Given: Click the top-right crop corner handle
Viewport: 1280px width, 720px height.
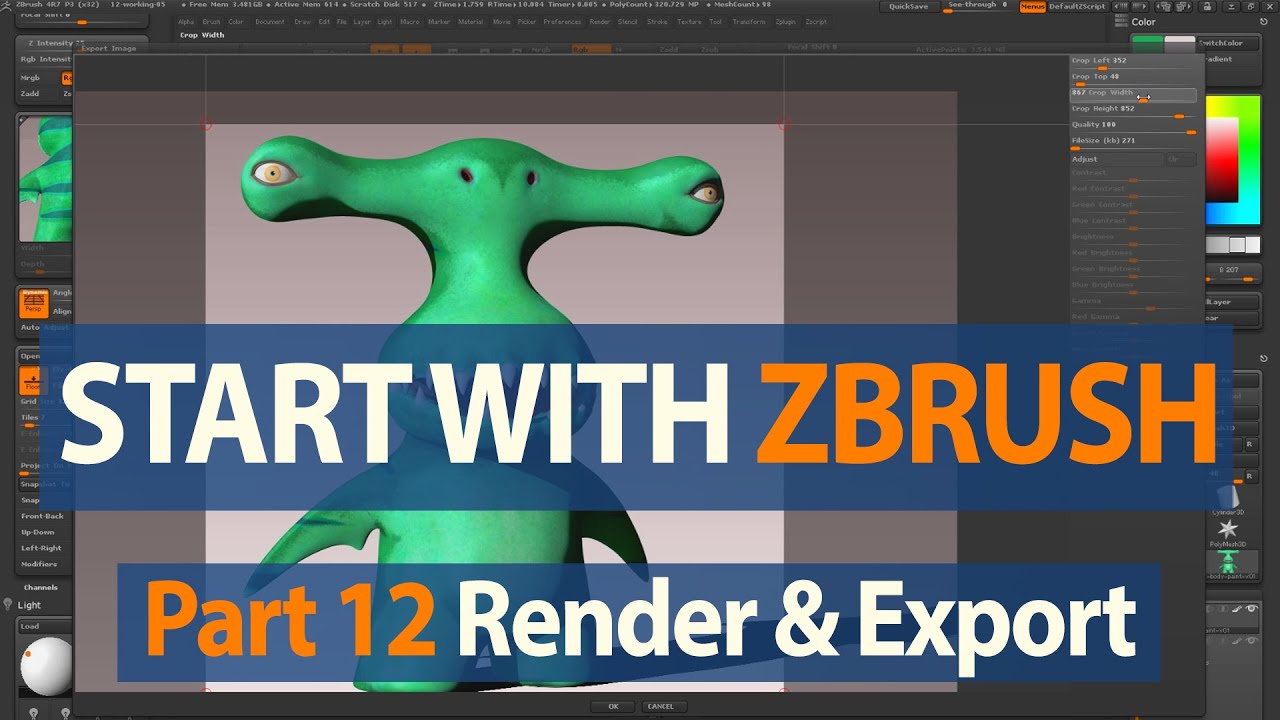Looking at the screenshot, I should (783, 125).
